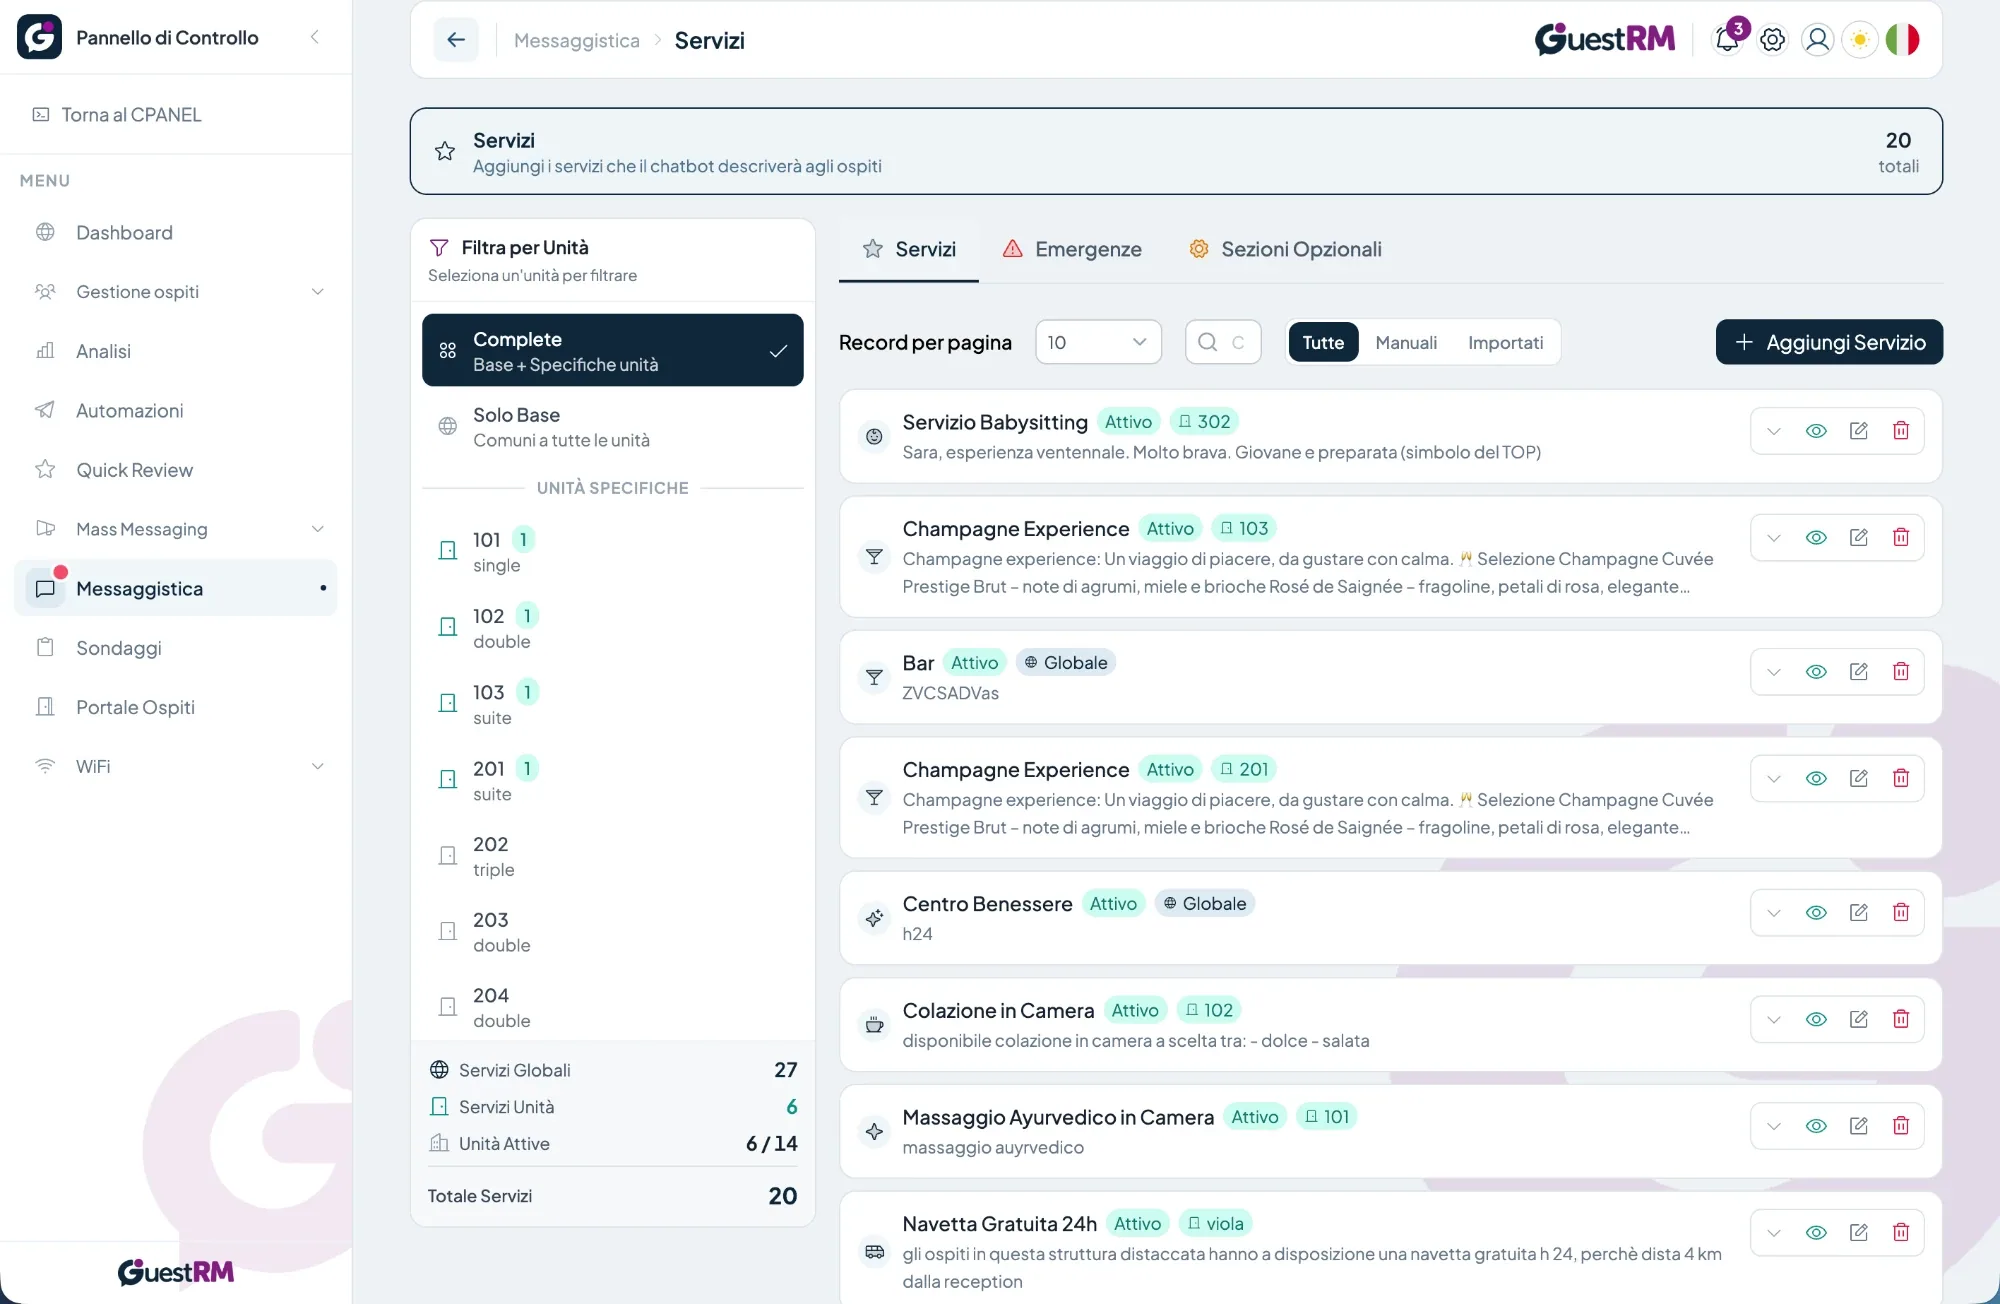Image resolution: width=2000 pixels, height=1304 pixels.
Task: Edit the Centro Benessere service
Action: point(1859,913)
